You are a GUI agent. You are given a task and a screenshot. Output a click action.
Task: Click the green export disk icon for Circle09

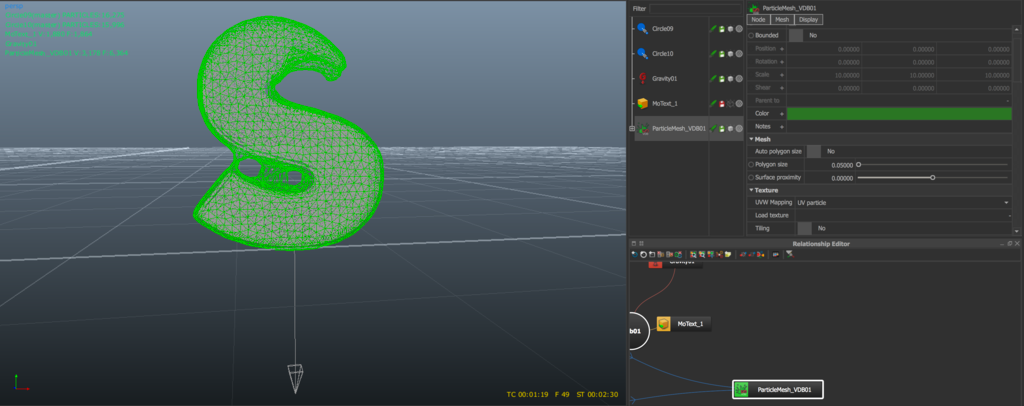pyautogui.click(x=722, y=29)
